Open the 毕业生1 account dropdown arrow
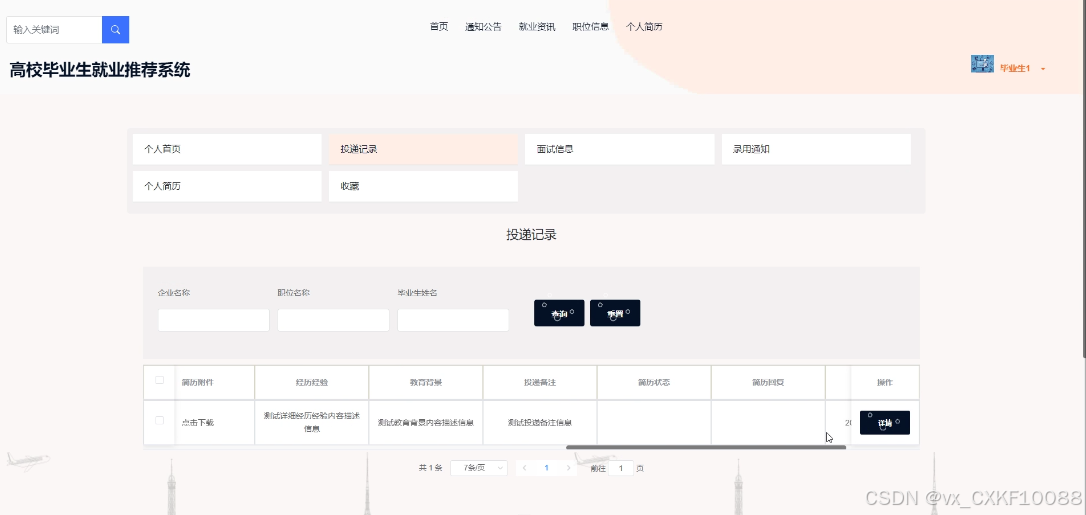This screenshot has height=515, width=1086. point(1043,69)
